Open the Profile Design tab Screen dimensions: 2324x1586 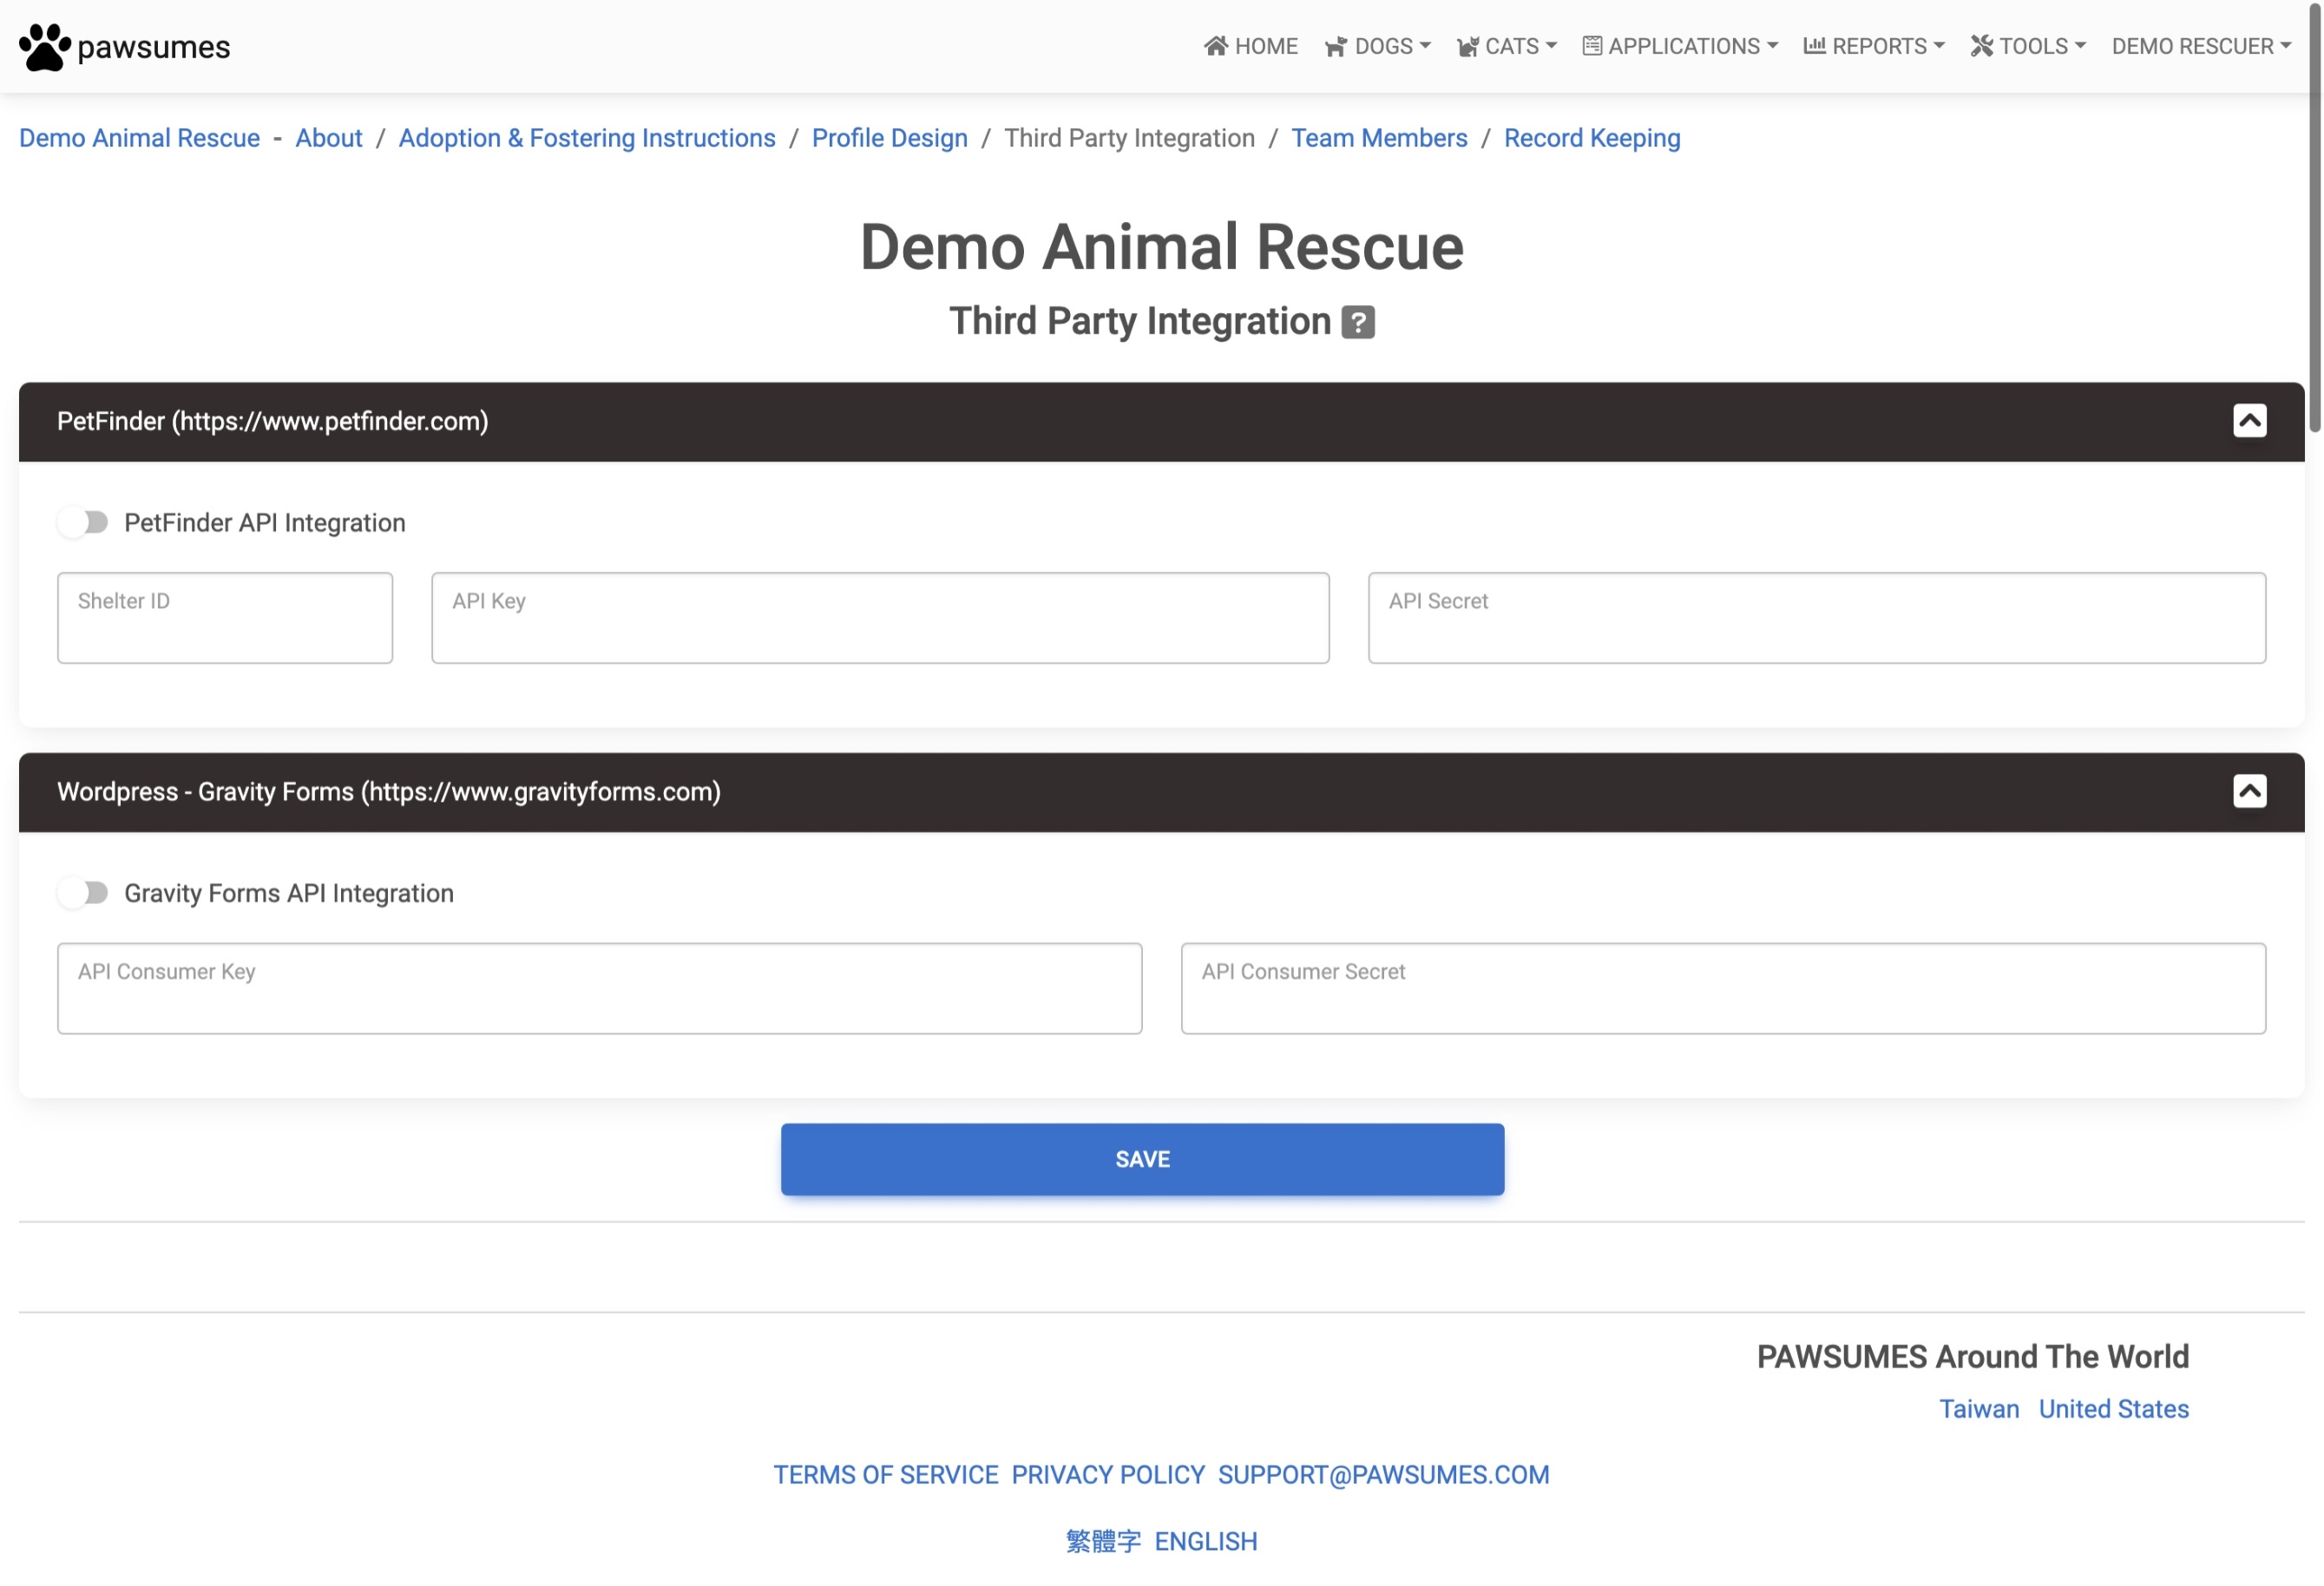(889, 138)
